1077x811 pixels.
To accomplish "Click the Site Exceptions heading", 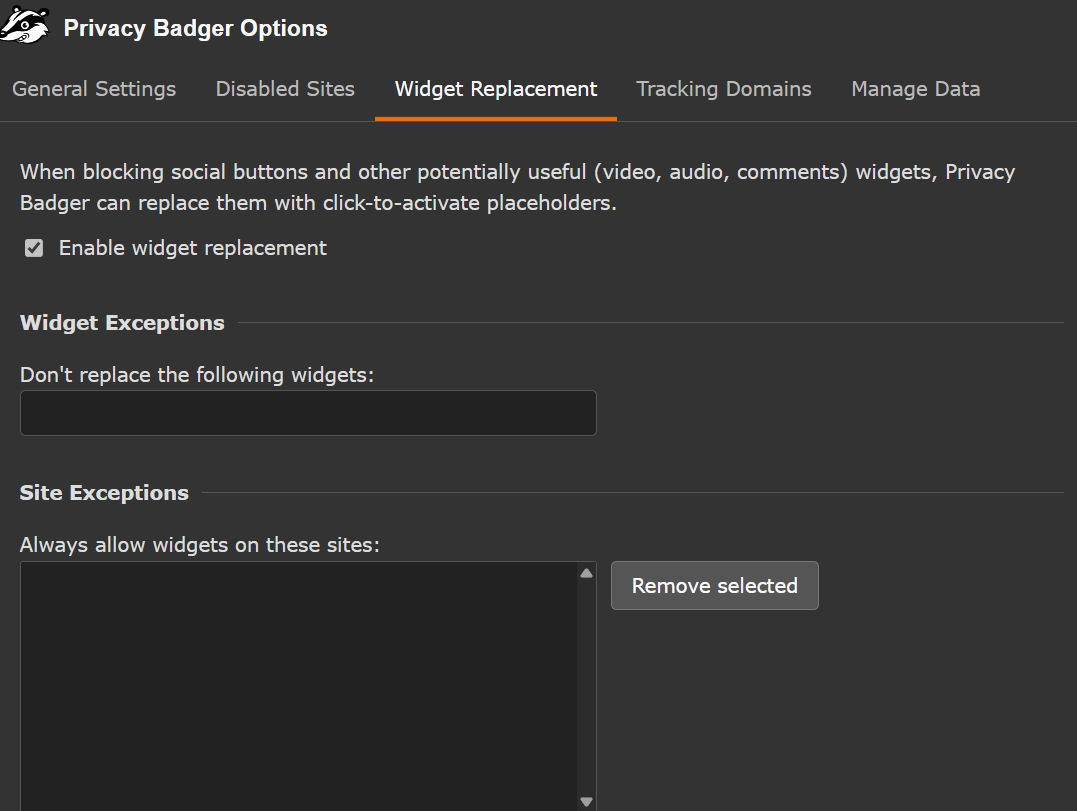I will coord(104,492).
